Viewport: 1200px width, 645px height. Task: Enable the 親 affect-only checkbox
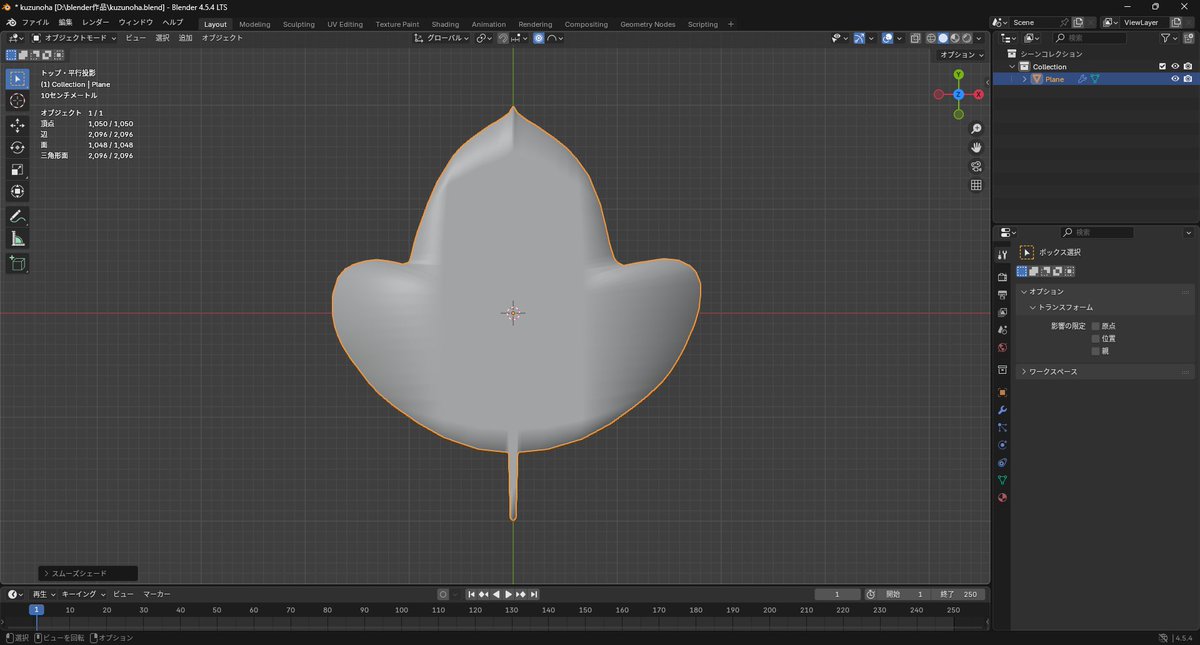click(x=1096, y=351)
